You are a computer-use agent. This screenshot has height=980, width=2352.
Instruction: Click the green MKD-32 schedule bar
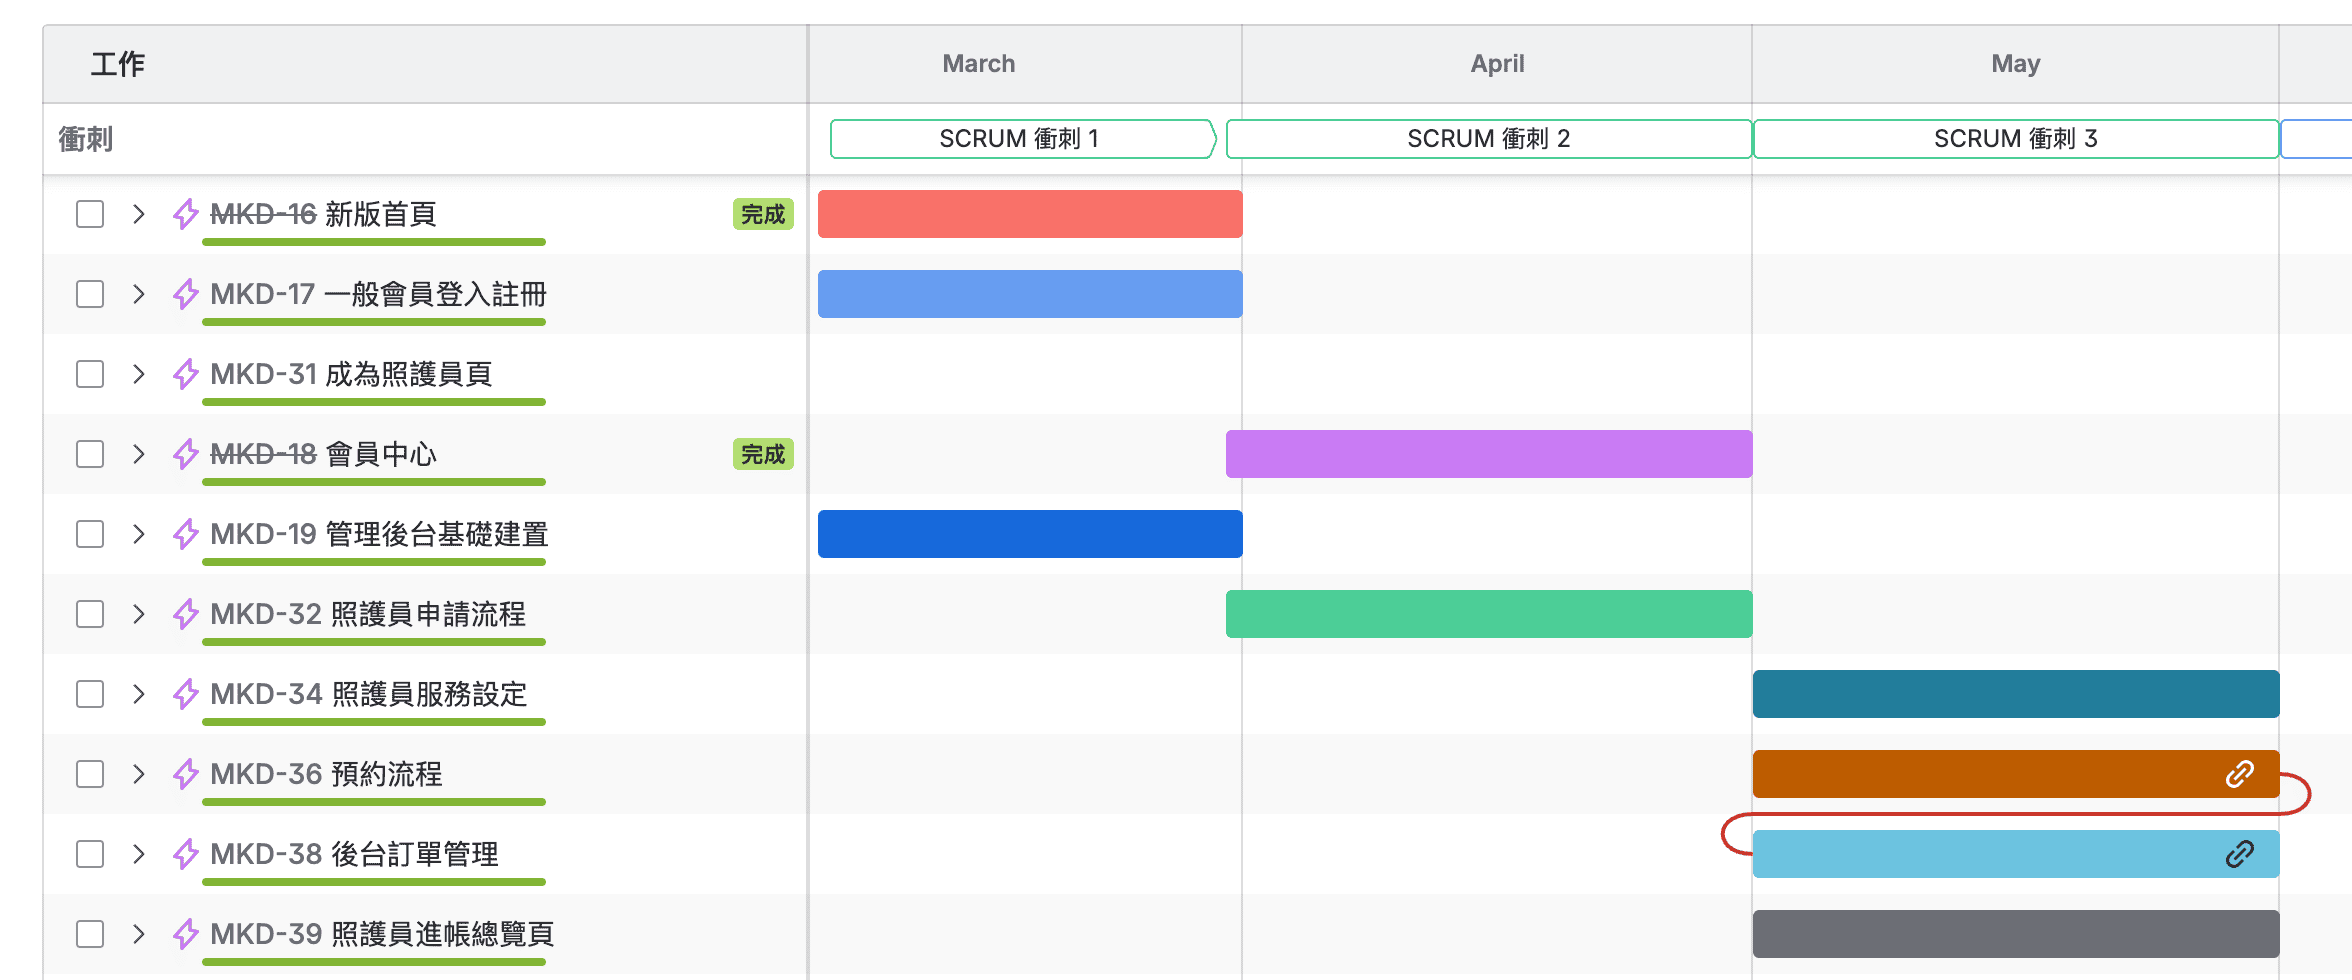click(x=1489, y=614)
